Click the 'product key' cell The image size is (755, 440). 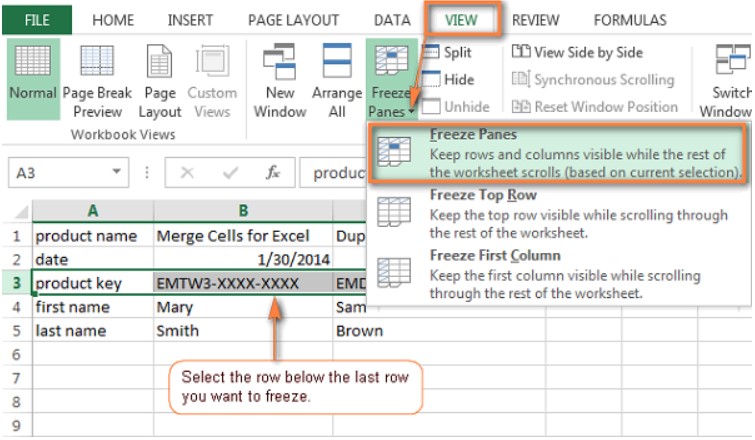[93, 283]
